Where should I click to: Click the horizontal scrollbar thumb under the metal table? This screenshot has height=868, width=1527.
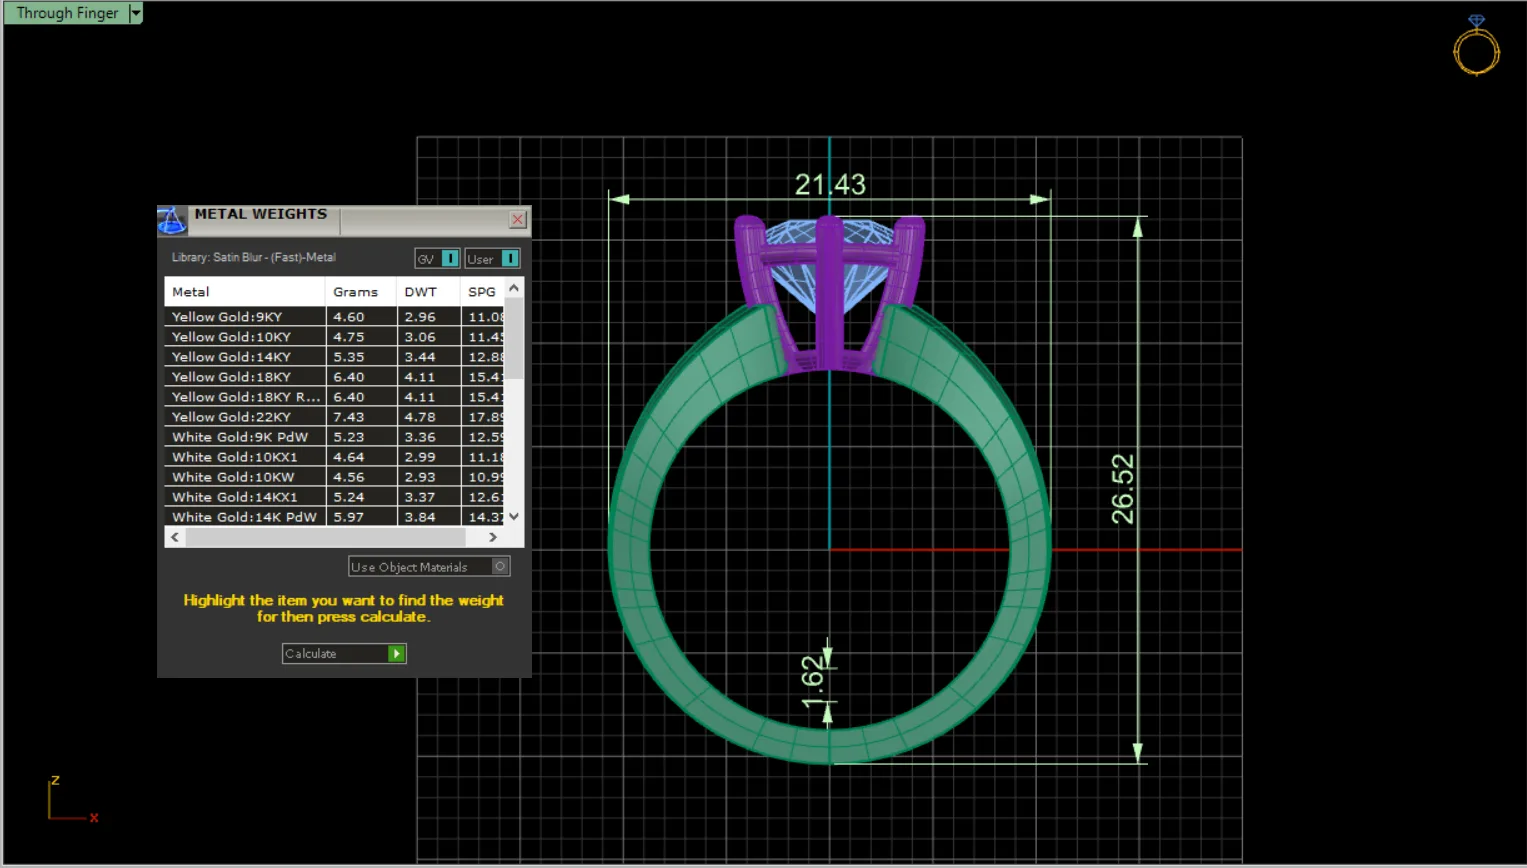(x=326, y=537)
